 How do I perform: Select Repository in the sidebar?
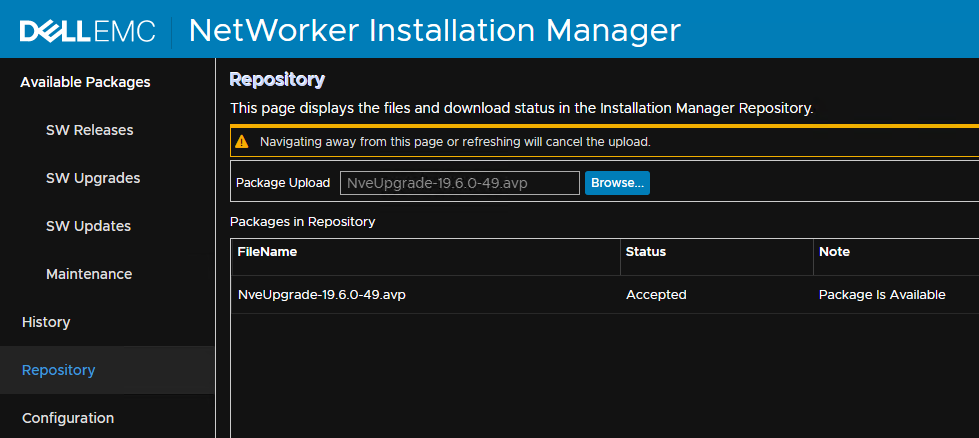[x=59, y=370]
